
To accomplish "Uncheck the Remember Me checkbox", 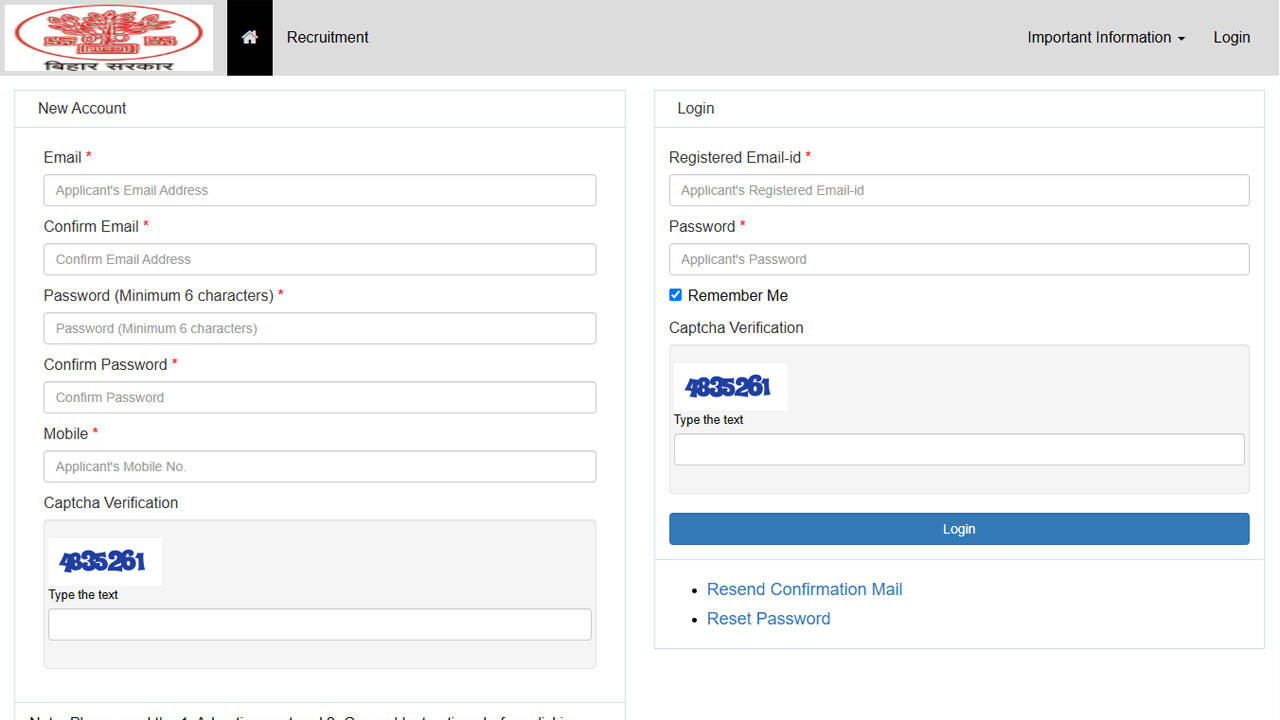I will click(675, 295).
